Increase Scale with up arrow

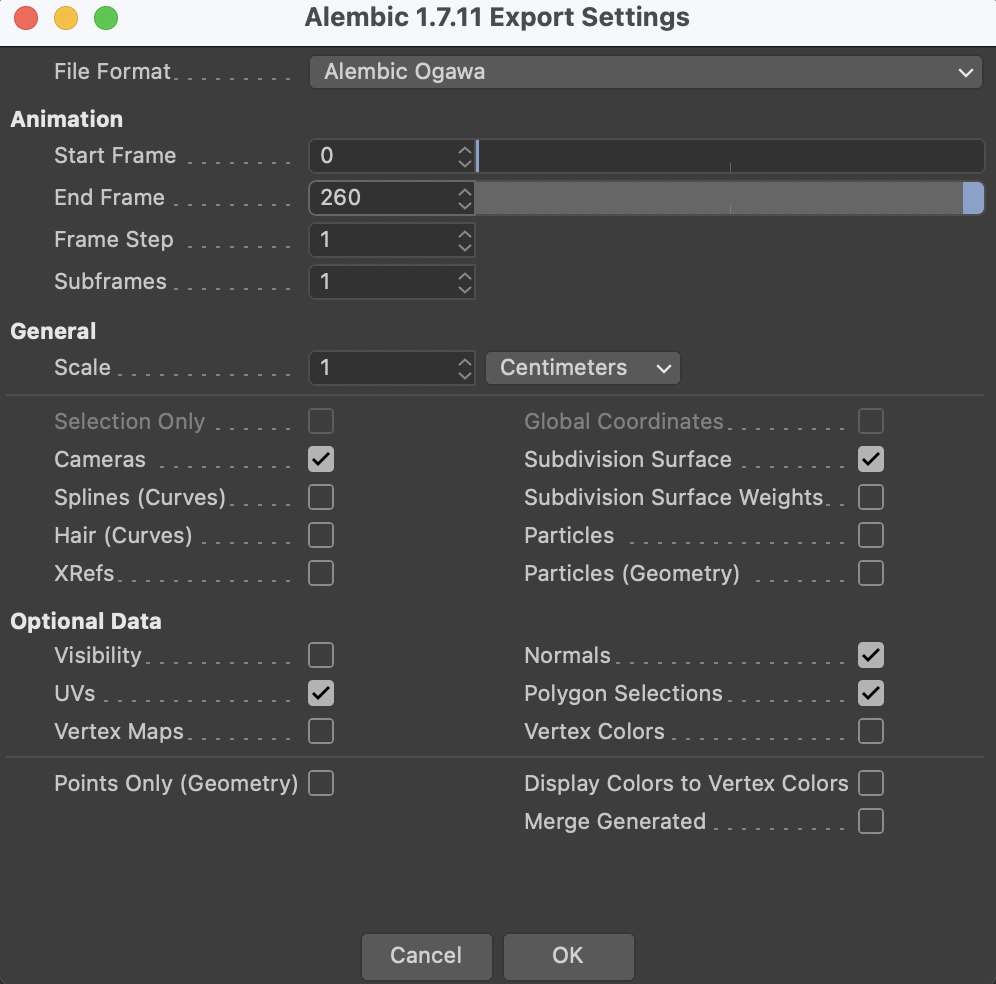(465, 361)
